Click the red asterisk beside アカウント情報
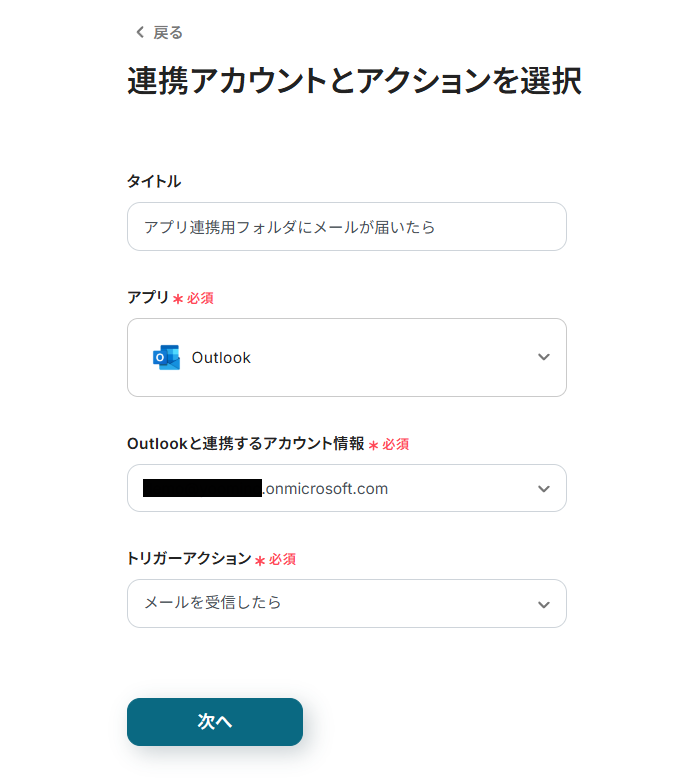Image resolution: width=686 pixels, height=783 pixels. click(x=374, y=445)
